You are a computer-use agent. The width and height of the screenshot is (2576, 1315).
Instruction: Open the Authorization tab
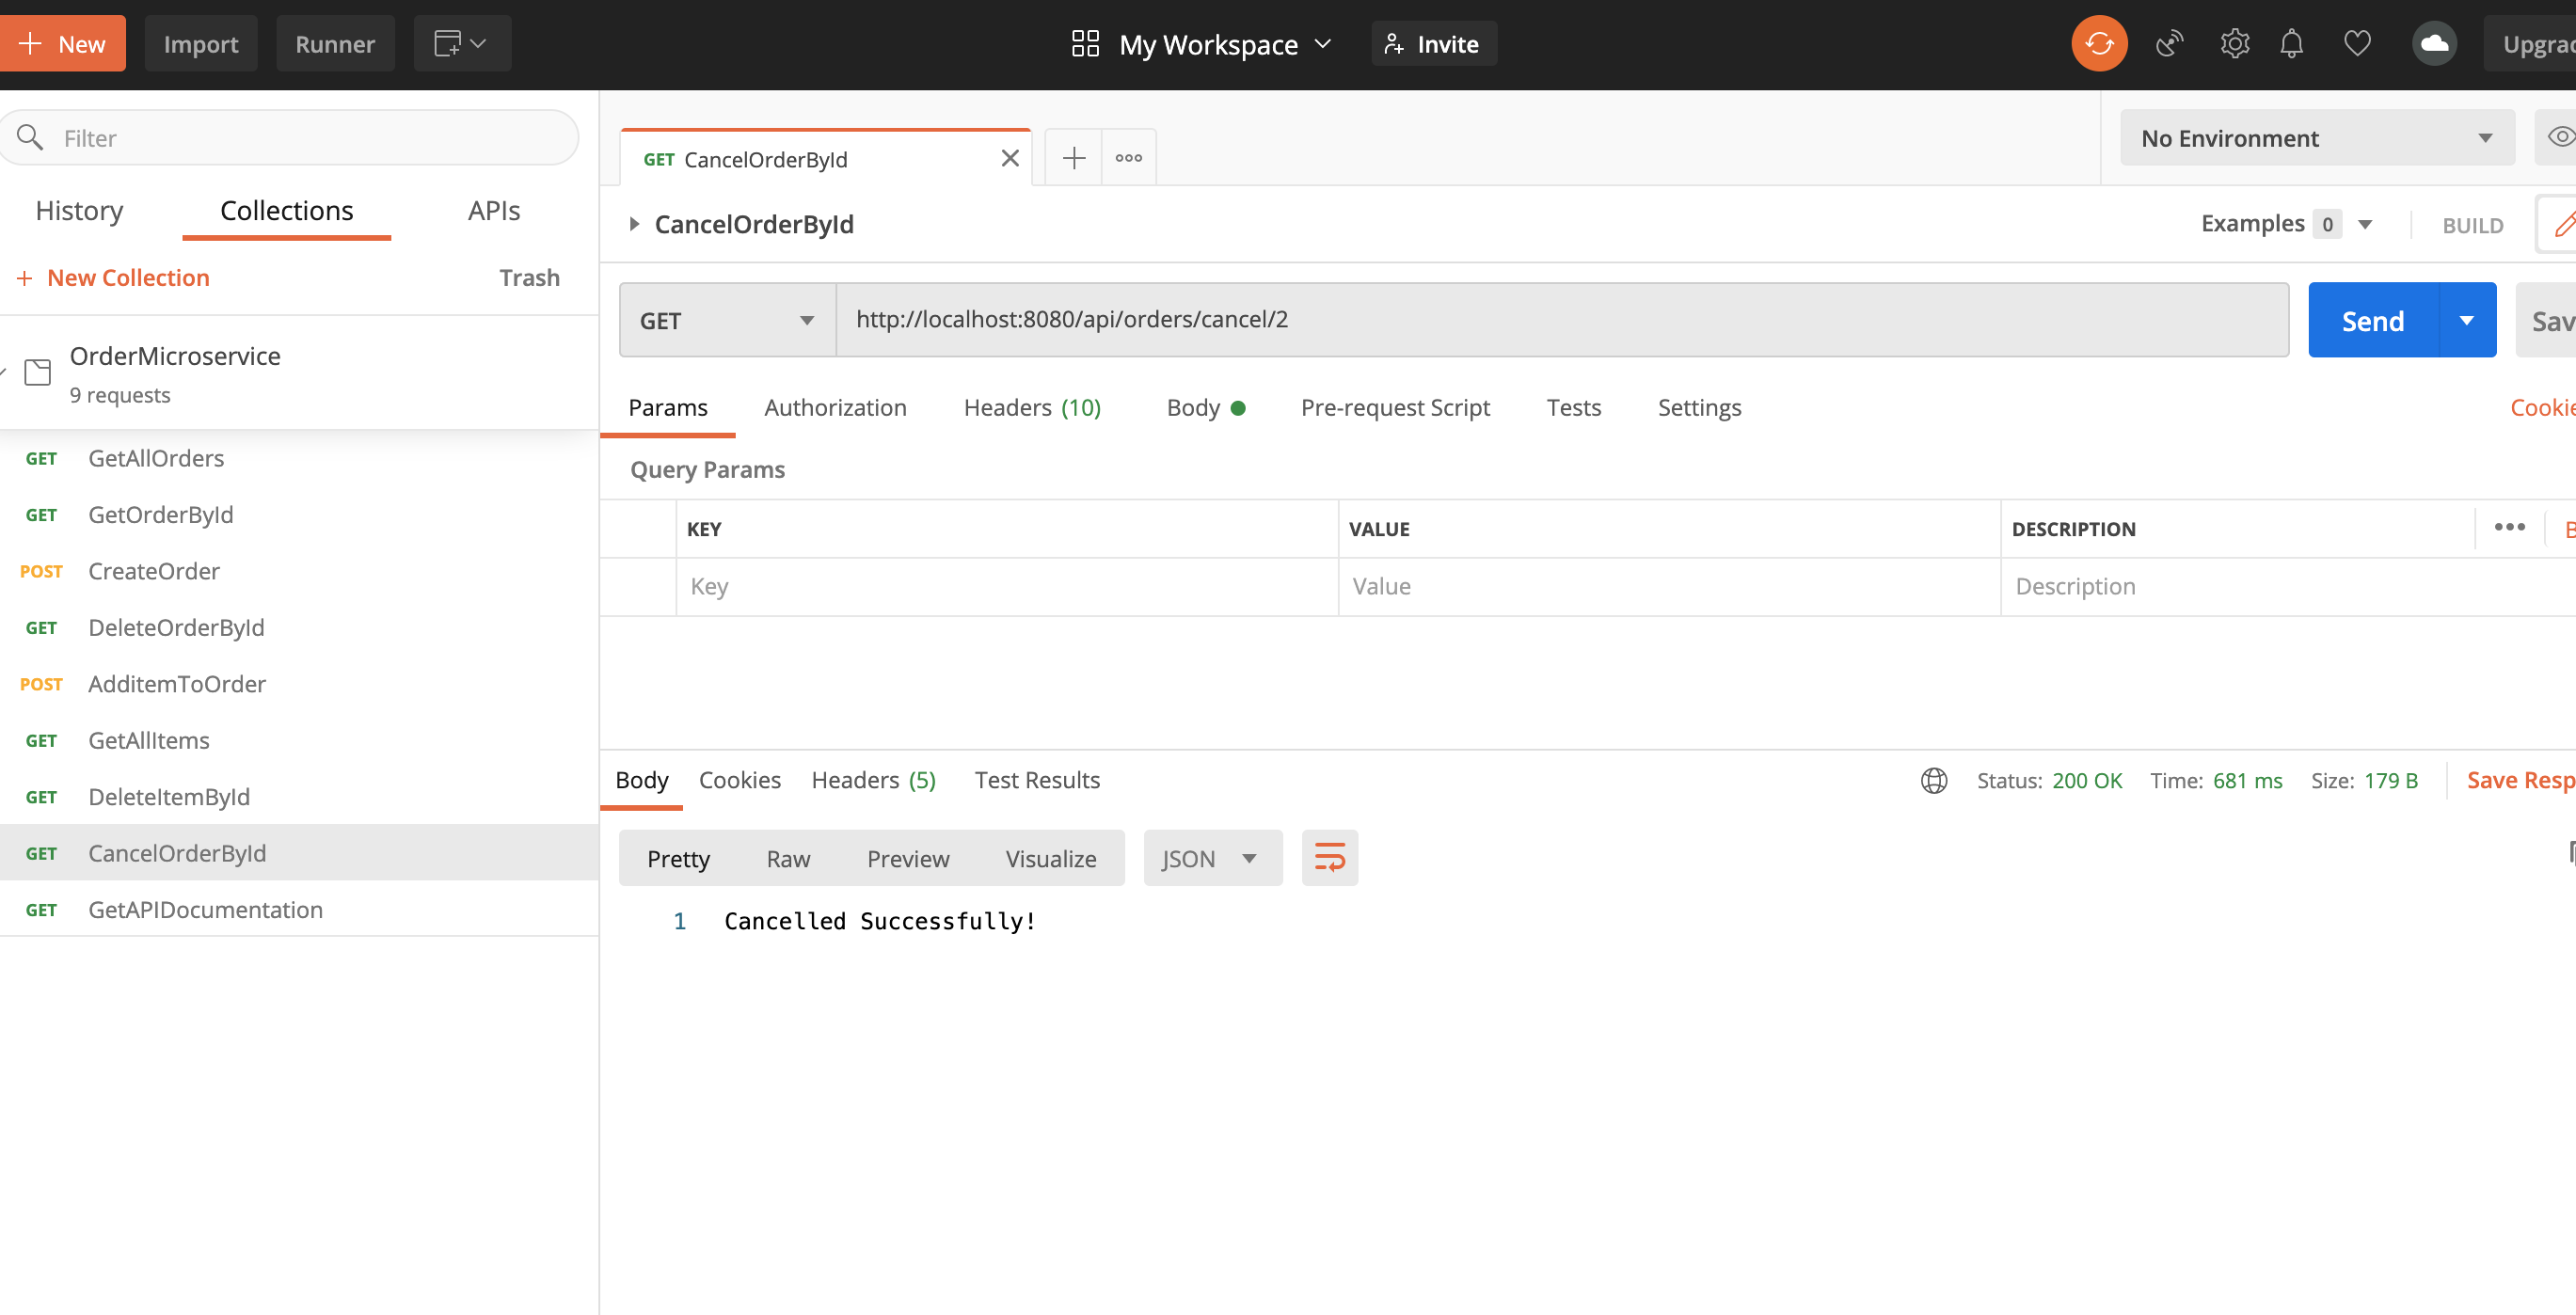pyautogui.click(x=835, y=407)
